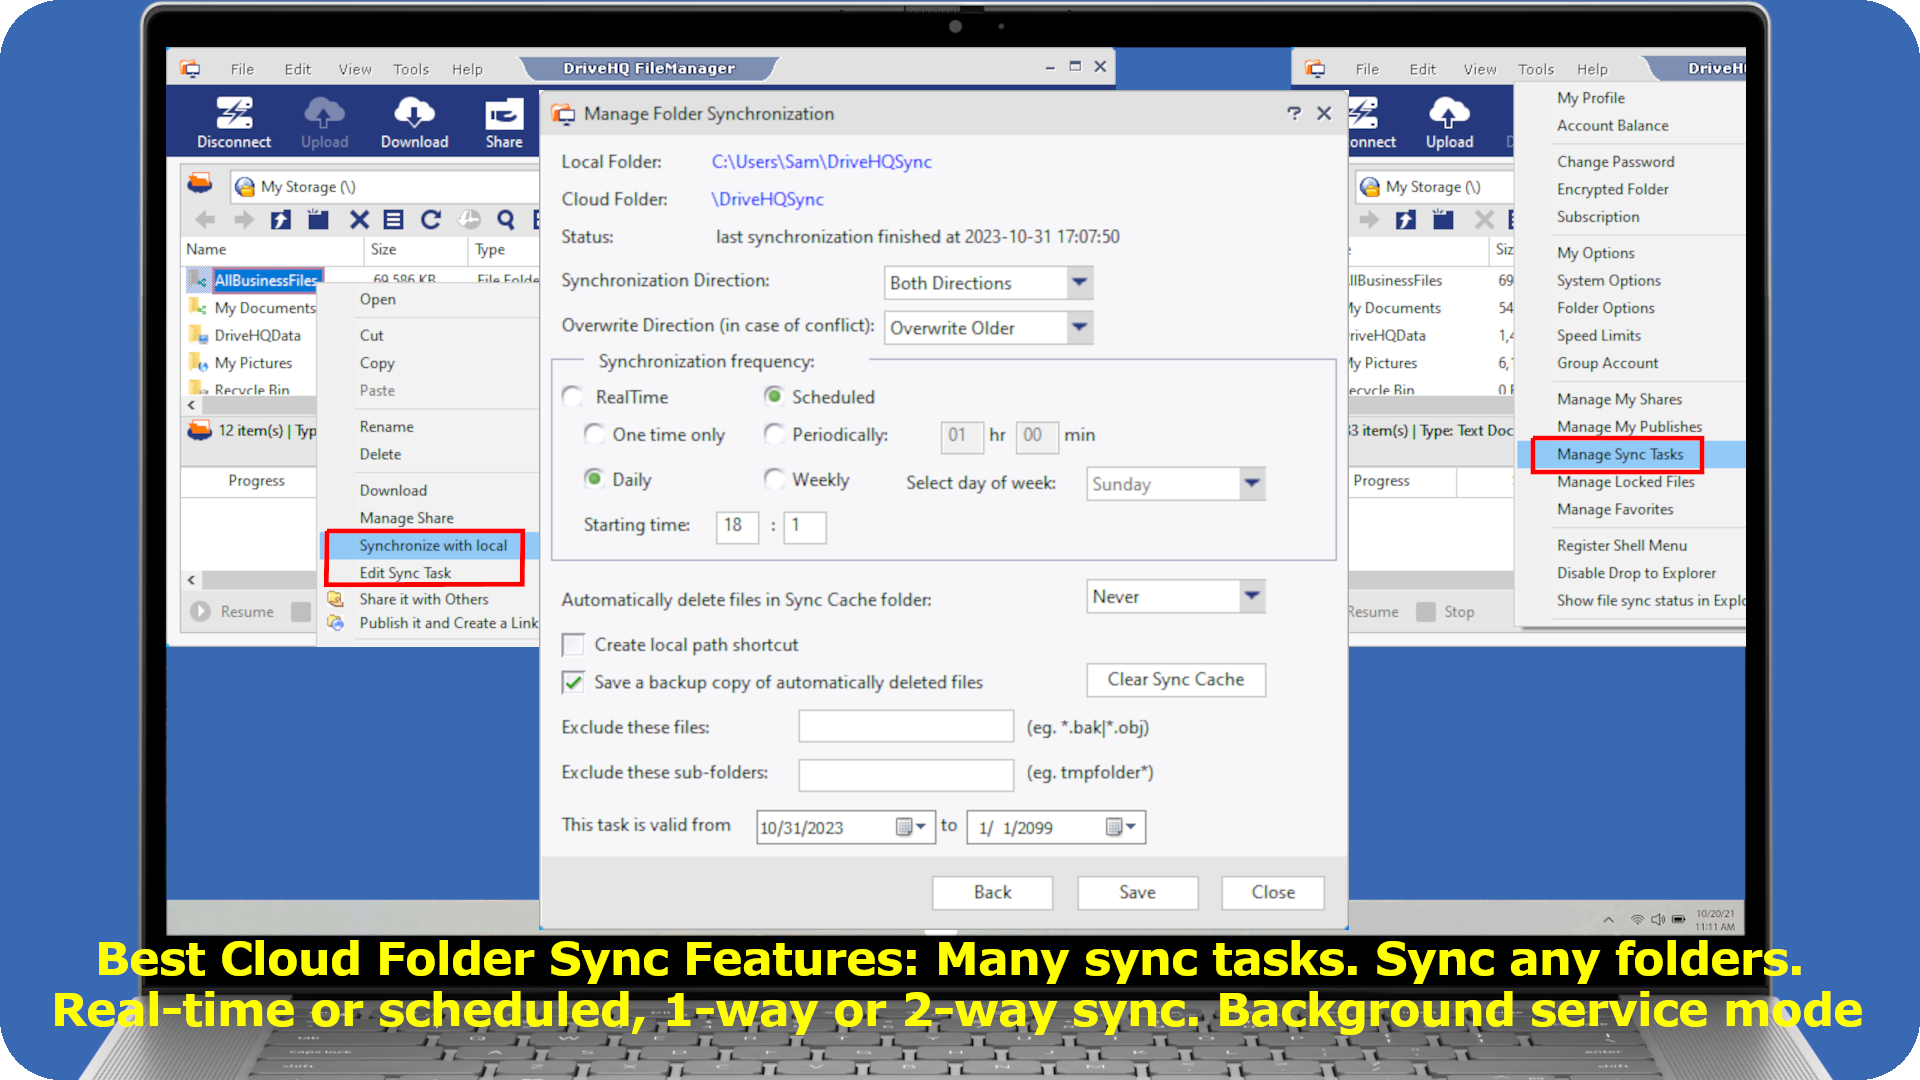
Task: Click the Save button
Action: tap(1137, 892)
